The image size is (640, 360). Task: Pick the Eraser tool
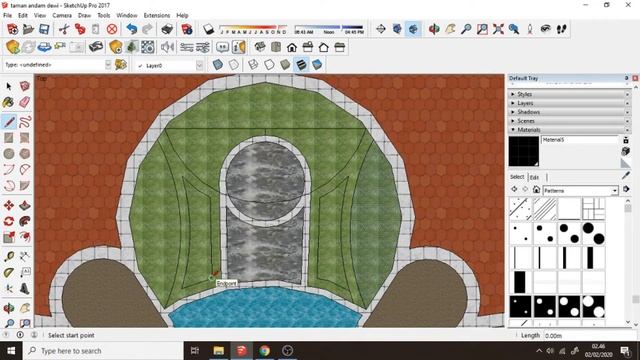24,102
